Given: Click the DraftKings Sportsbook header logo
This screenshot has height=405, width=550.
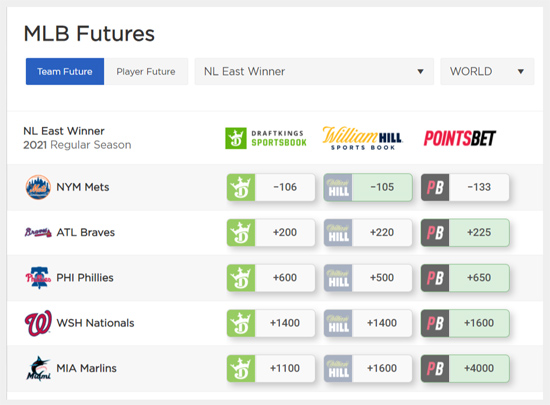Looking at the screenshot, I should point(266,138).
